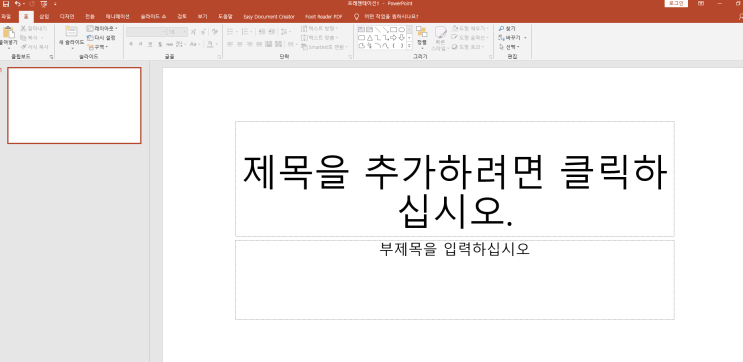Switch to the Easy Document Creator tab
This screenshot has height=362, width=743.
pyautogui.click(x=269, y=17)
